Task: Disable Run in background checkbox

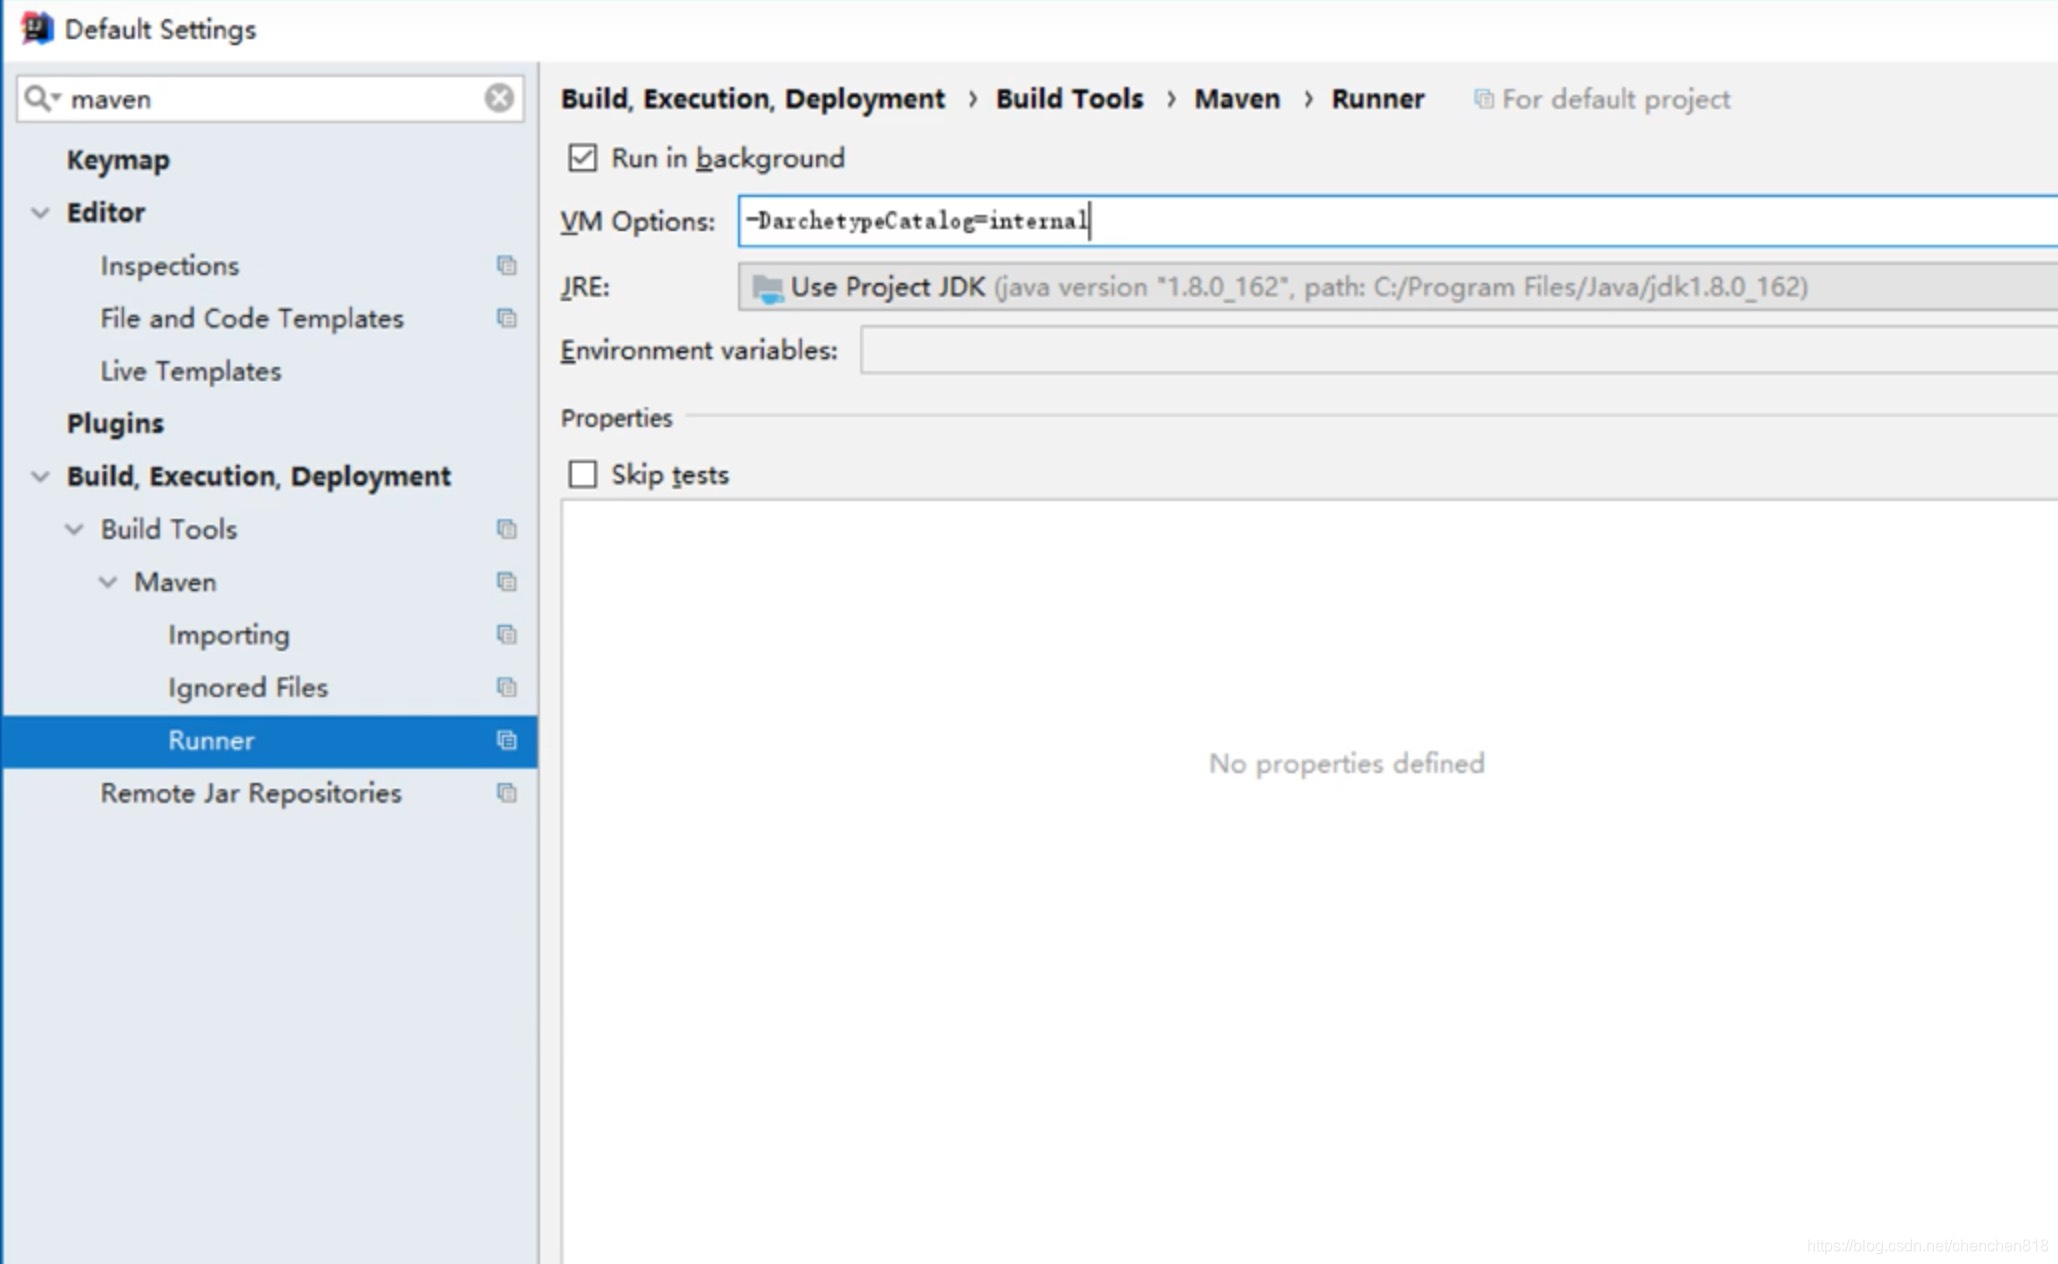Action: click(582, 158)
